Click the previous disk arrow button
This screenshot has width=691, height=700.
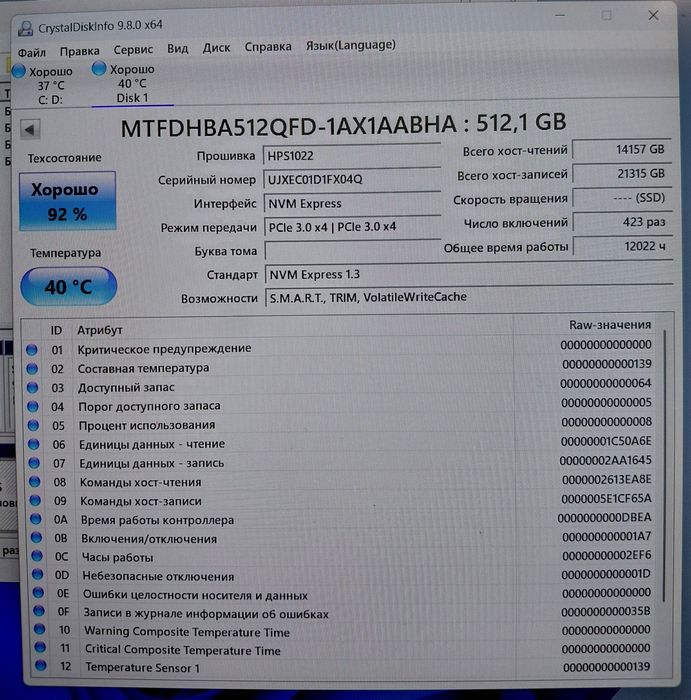click(30, 130)
